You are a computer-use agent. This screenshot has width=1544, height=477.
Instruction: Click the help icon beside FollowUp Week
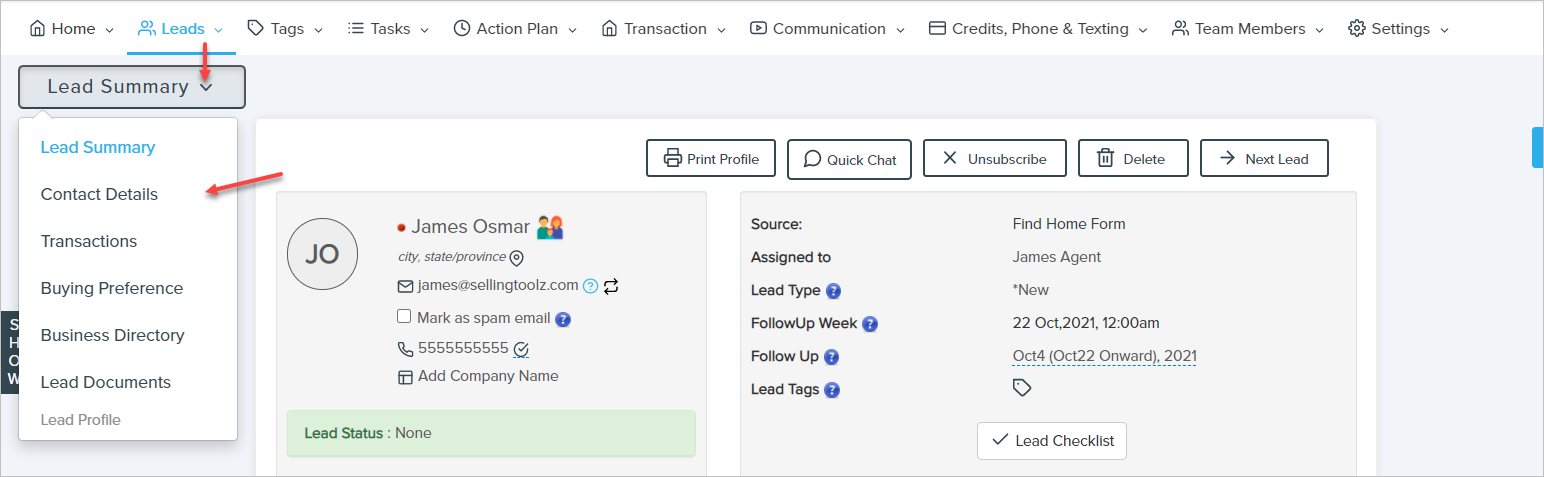click(870, 324)
